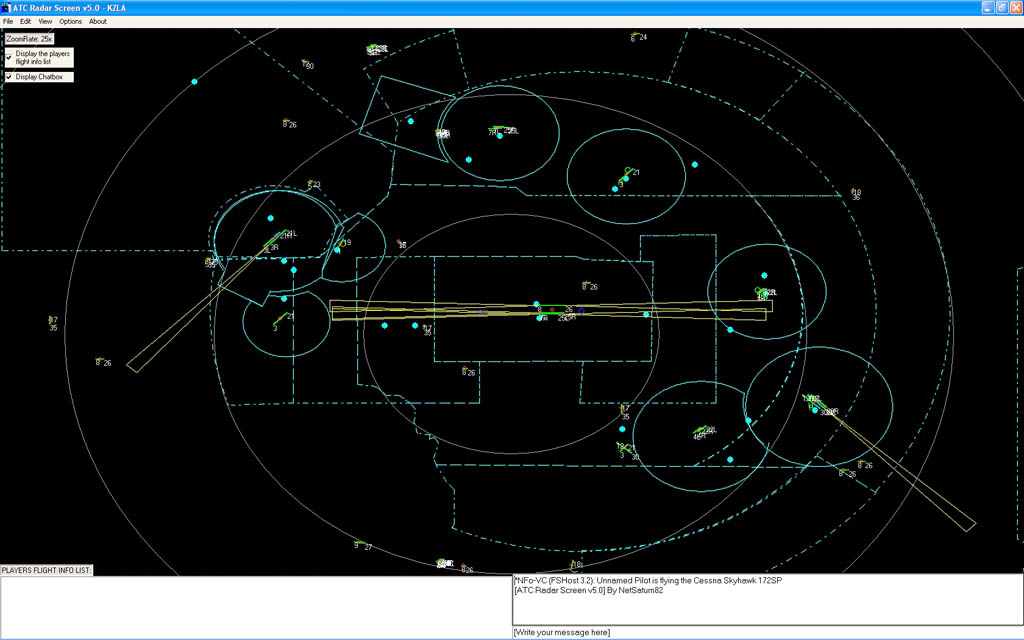Click the airport marker labeled 23

313,185
